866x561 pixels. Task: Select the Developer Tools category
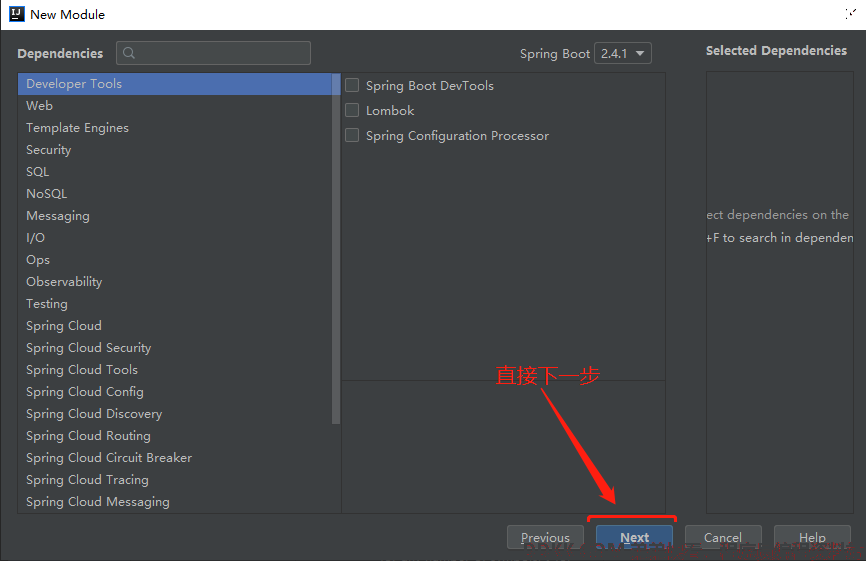tap(175, 84)
